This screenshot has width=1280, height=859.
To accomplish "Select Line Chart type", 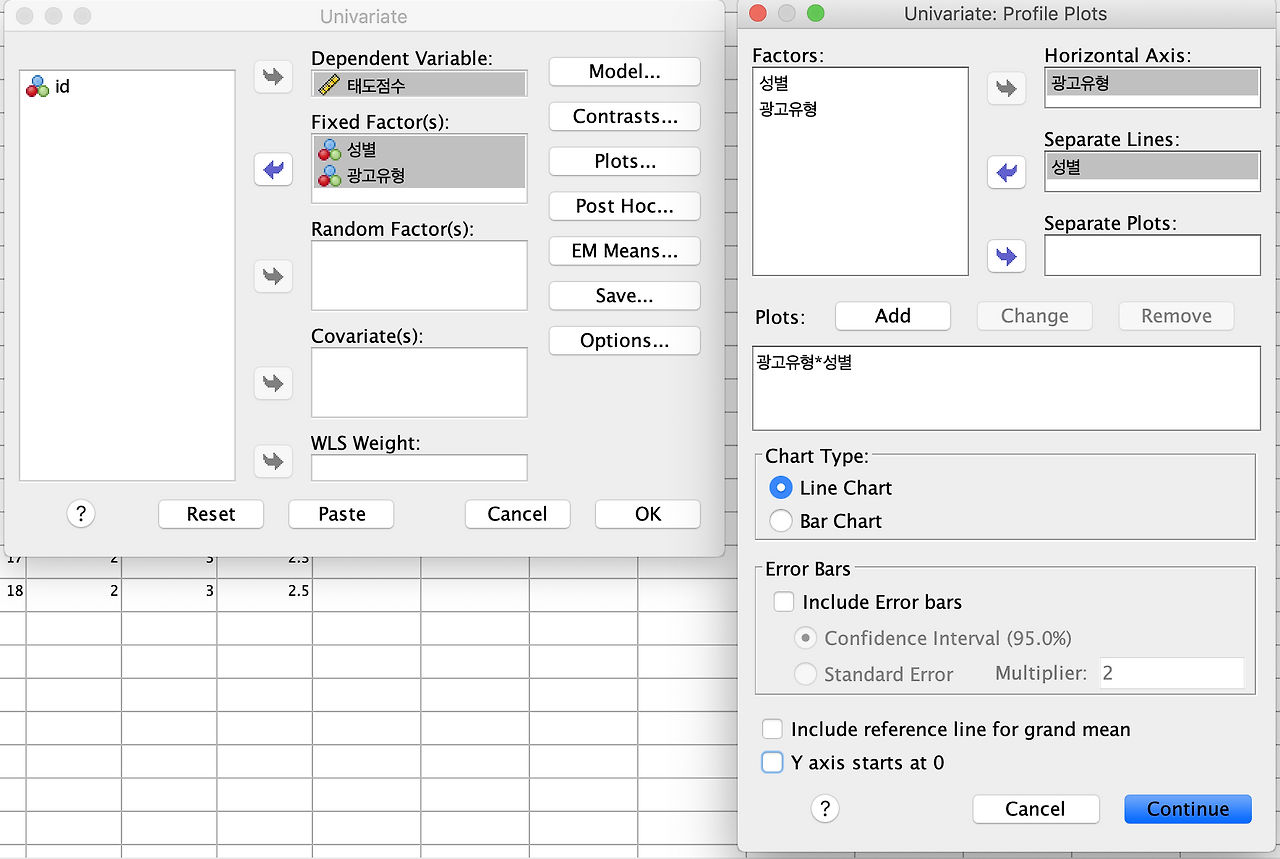I will coord(780,488).
